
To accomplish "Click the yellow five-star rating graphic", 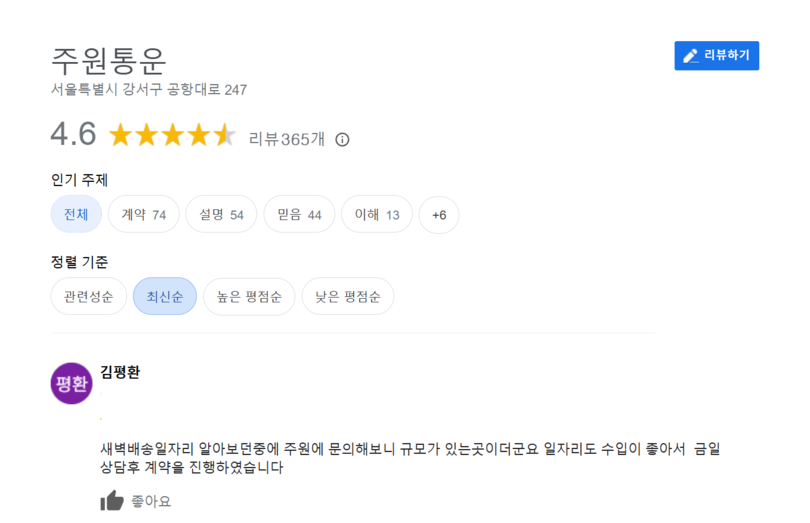I will pos(173,135).
